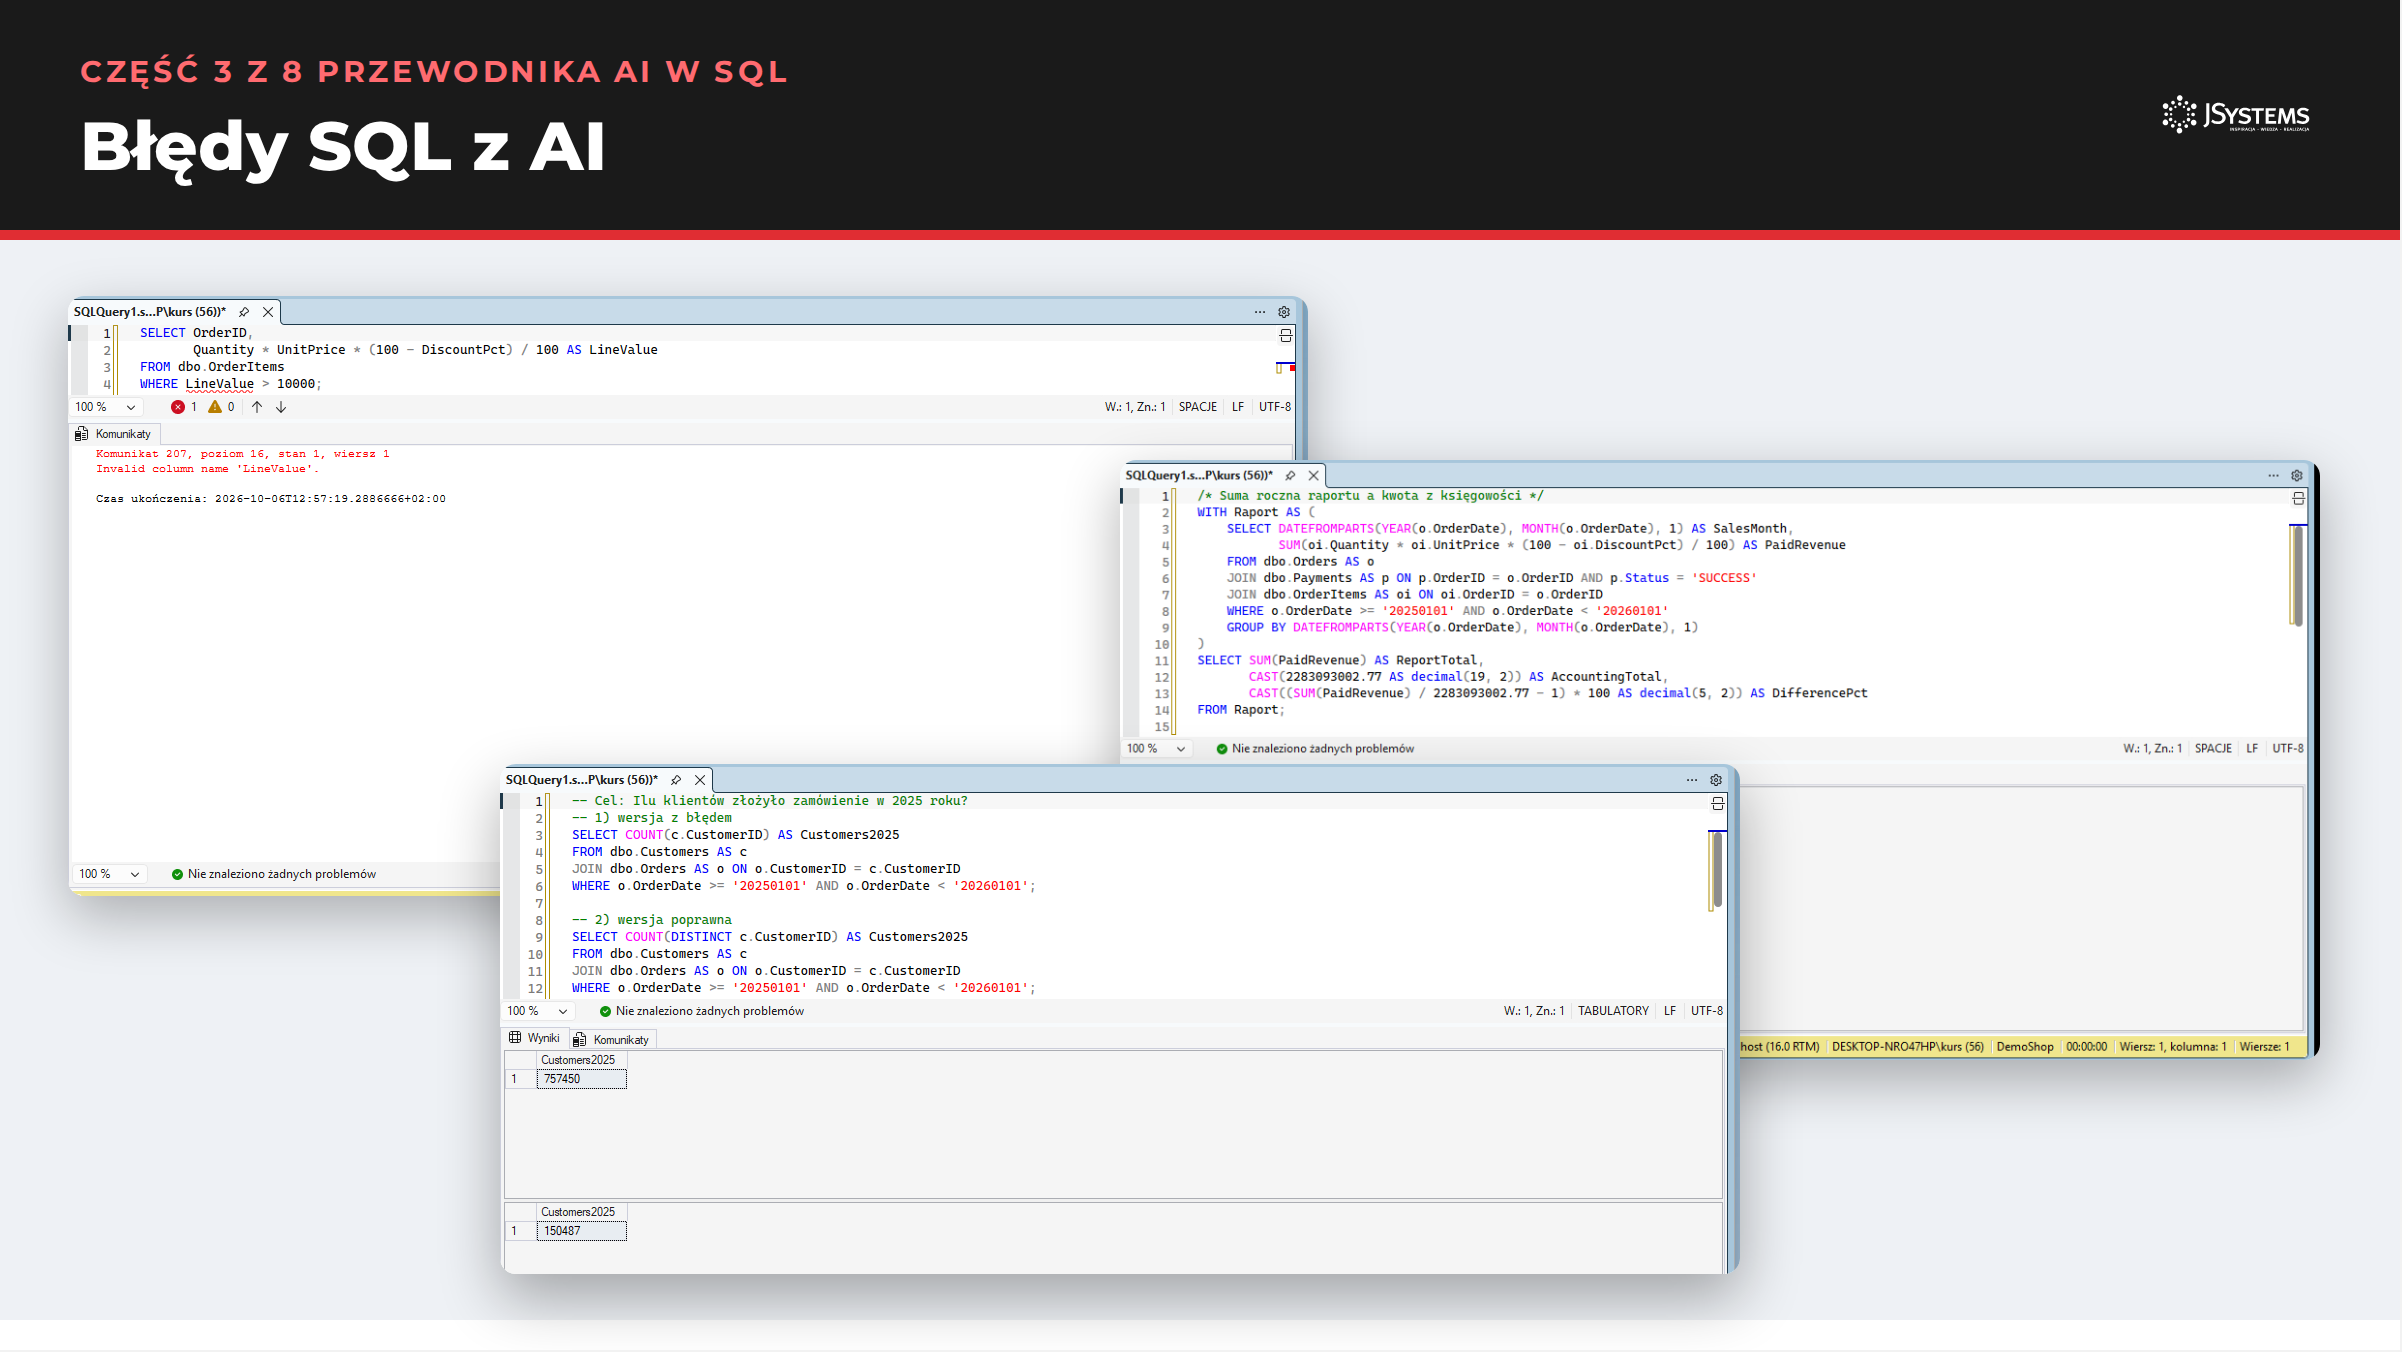Click DESKTOP-NRO47HP\kurs (56) in the status bar
The width and height of the screenshot is (2402, 1352).
(1908, 1047)
